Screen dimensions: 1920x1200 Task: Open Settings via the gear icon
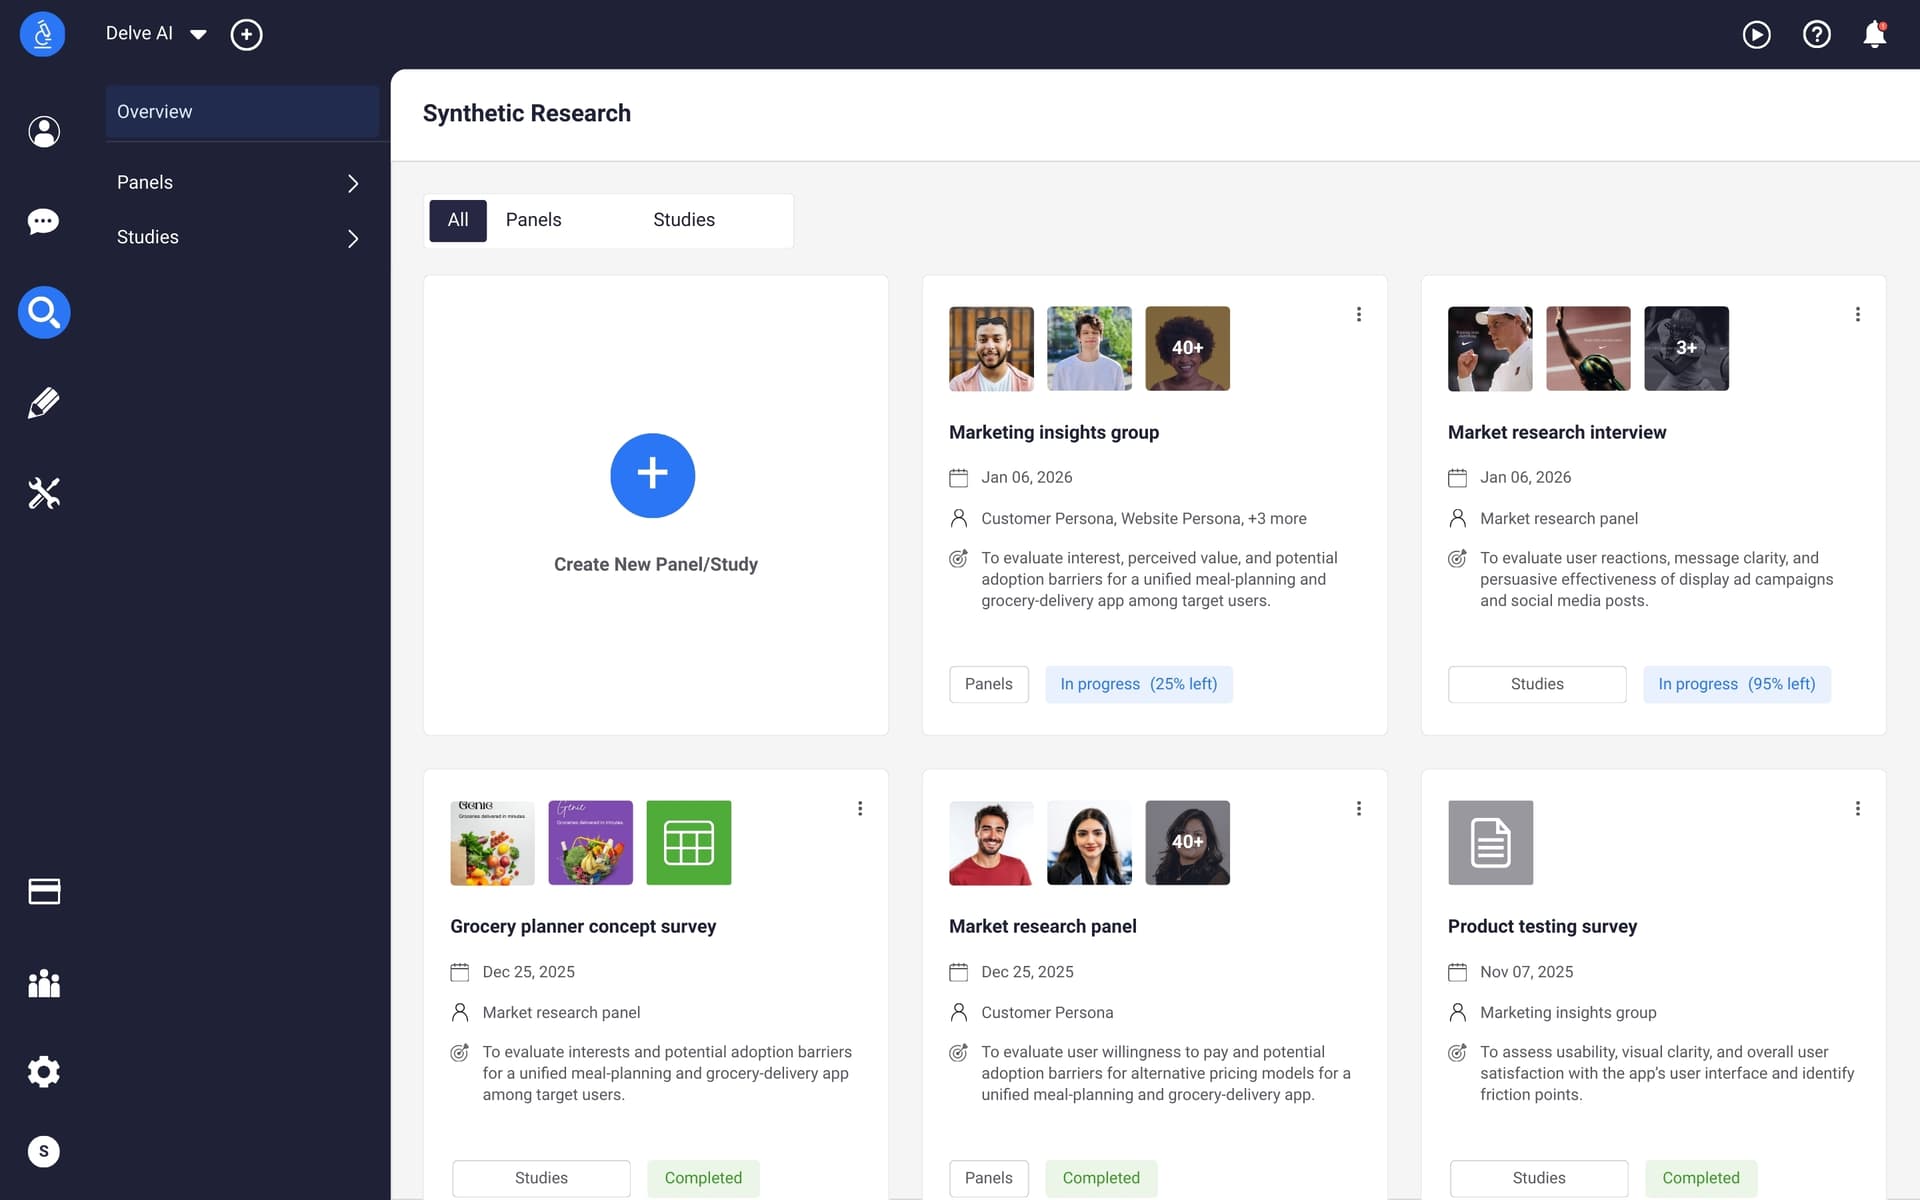tap(43, 1071)
